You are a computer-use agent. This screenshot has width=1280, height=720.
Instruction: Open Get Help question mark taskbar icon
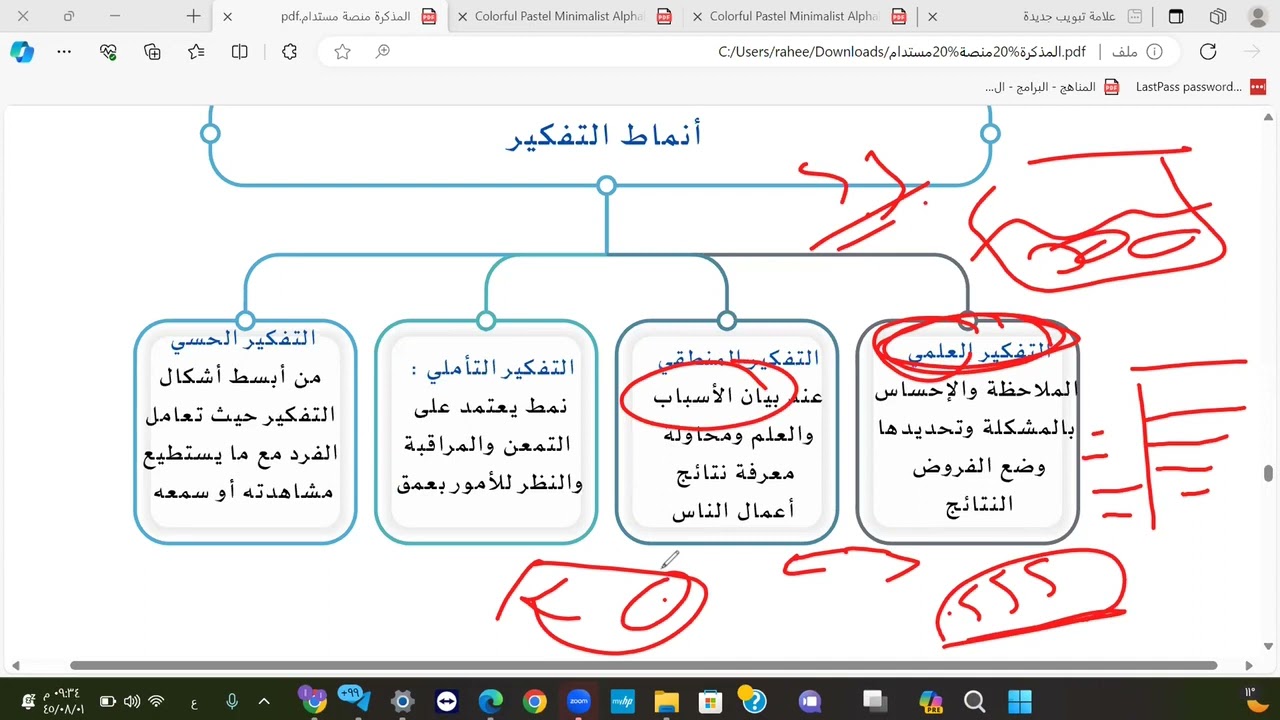click(x=752, y=701)
